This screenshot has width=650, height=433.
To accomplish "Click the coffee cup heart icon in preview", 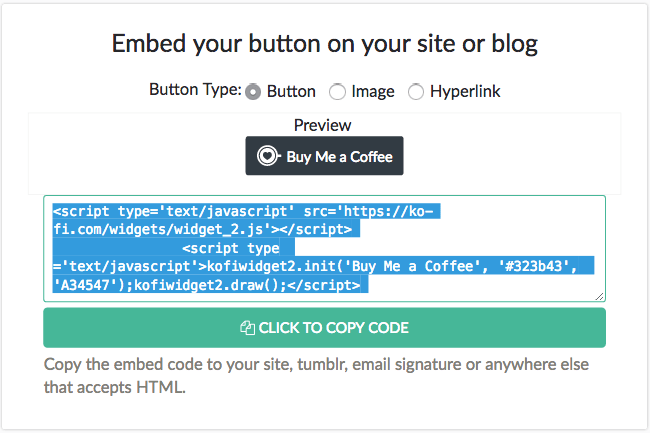I will [x=268, y=156].
